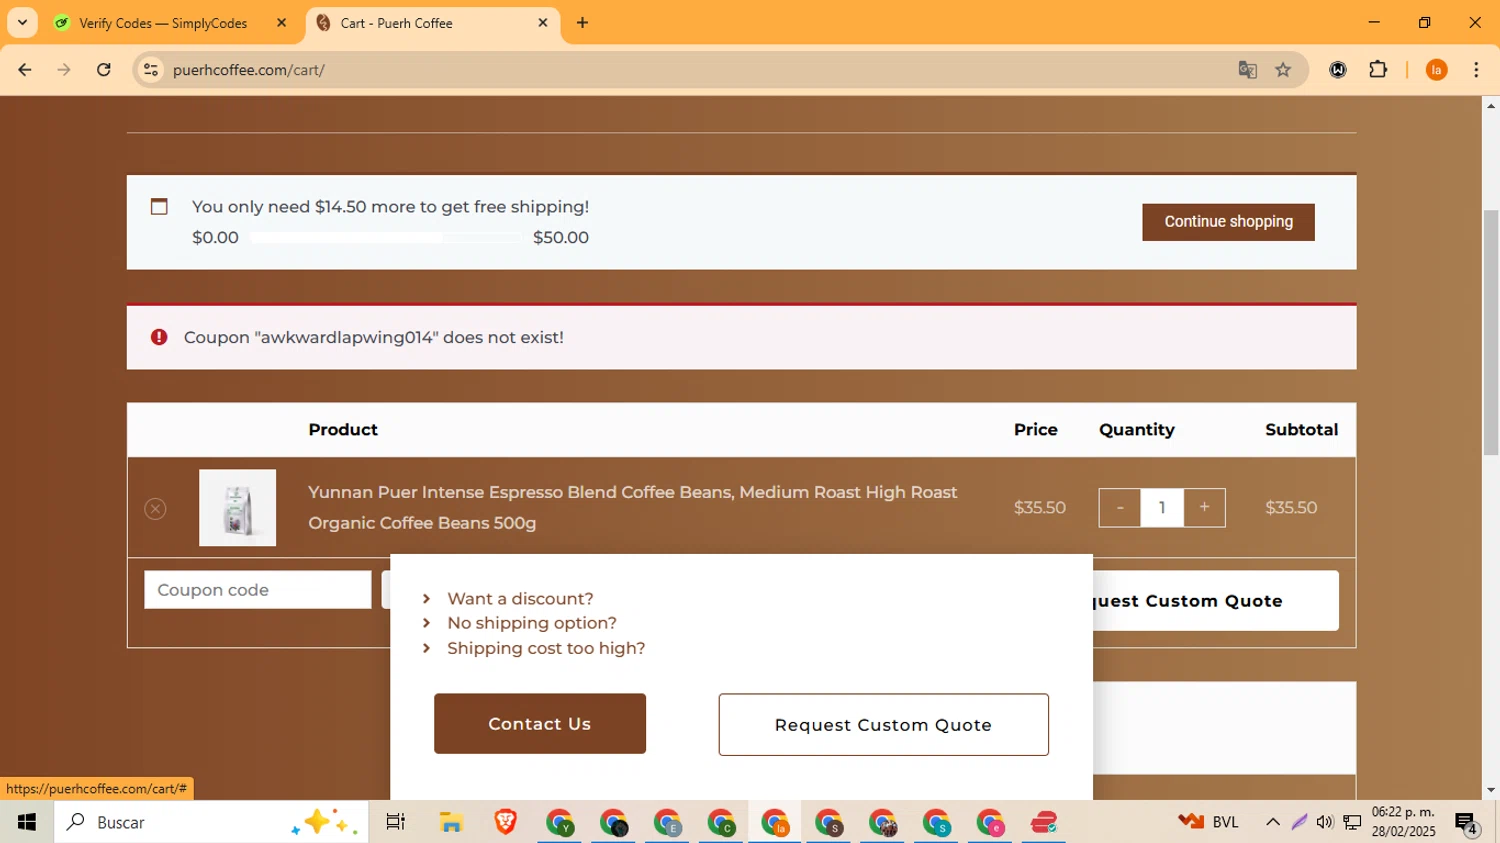Image resolution: width=1500 pixels, height=843 pixels.
Task: Open the red app icon on taskbar
Action: coord(1044,822)
